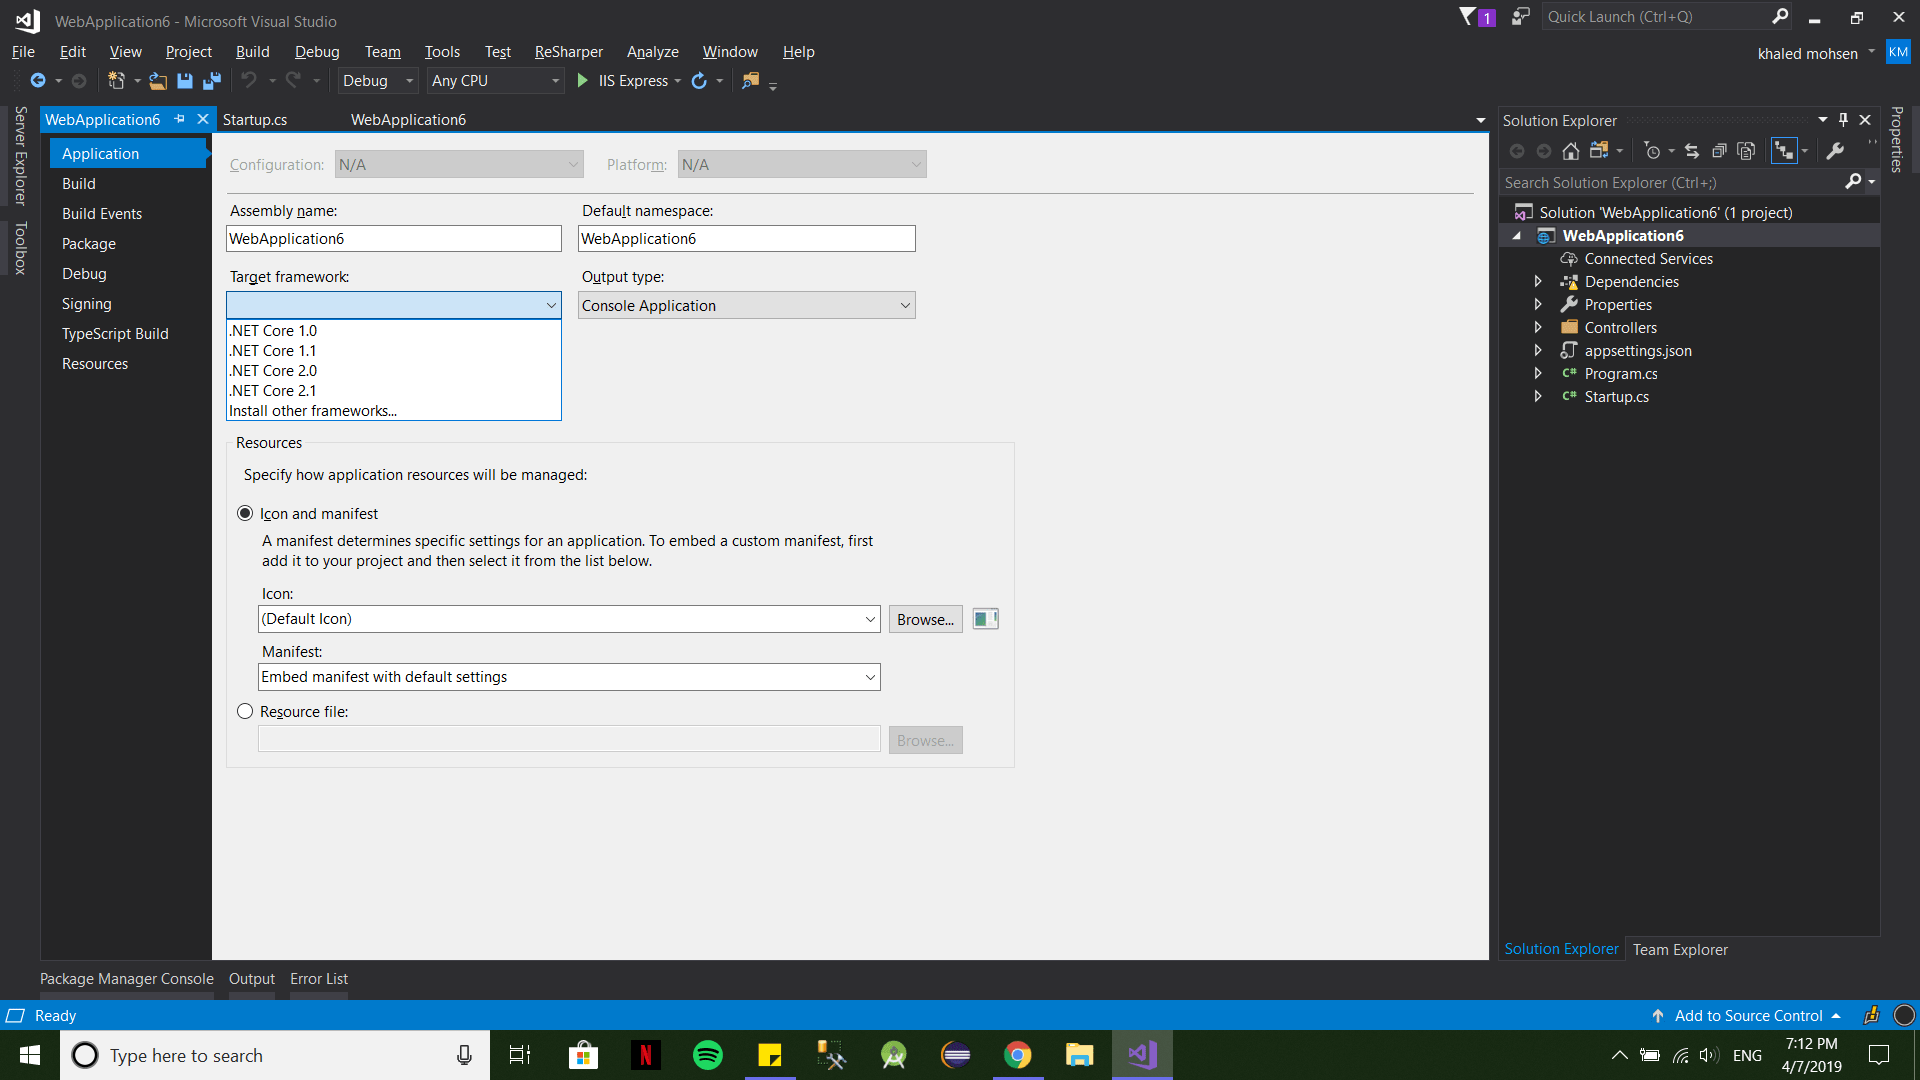Choose .NET Core 2.1 from the framework list
The width and height of the screenshot is (1920, 1080).
coord(273,390)
